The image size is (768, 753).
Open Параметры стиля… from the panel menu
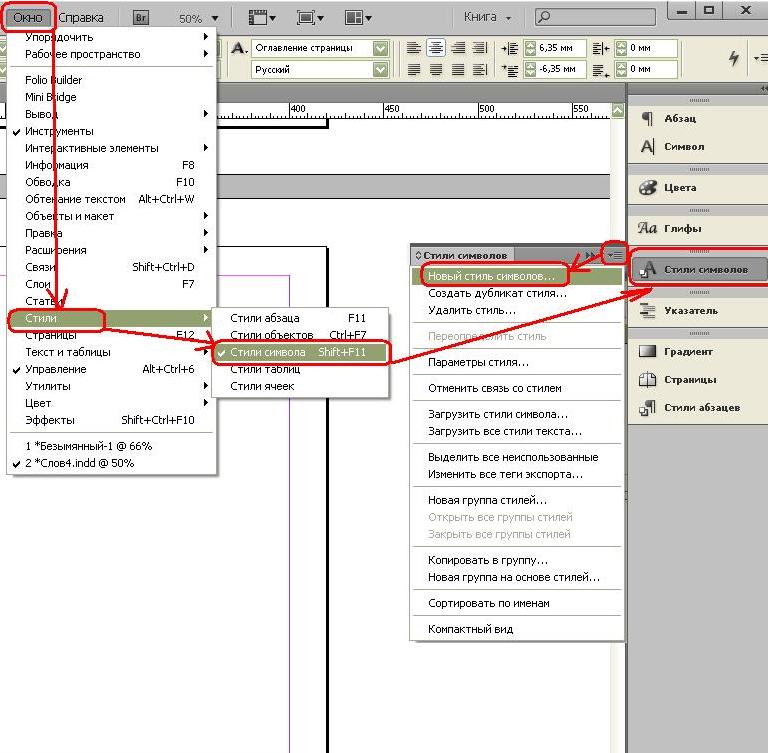[517, 363]
